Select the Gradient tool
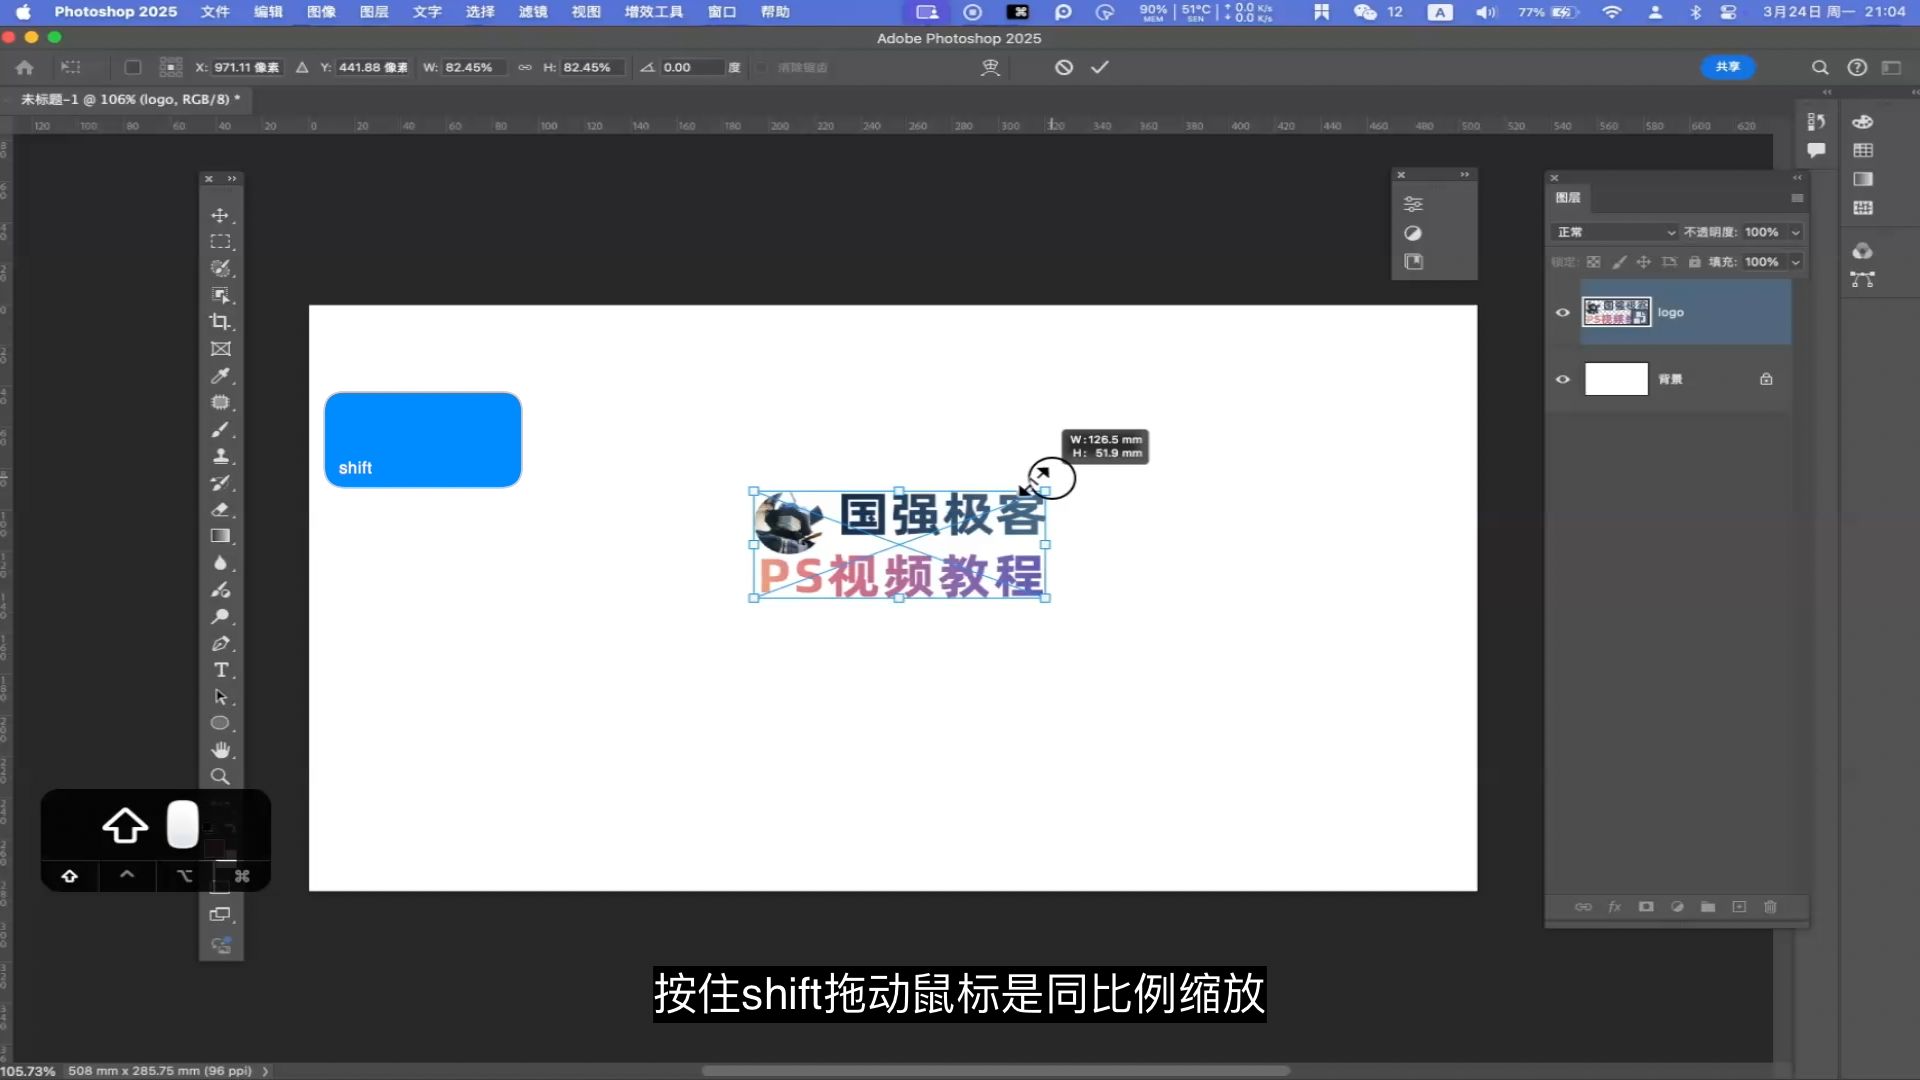This screenshot has width=1920, height=1080. coord(220,536)
